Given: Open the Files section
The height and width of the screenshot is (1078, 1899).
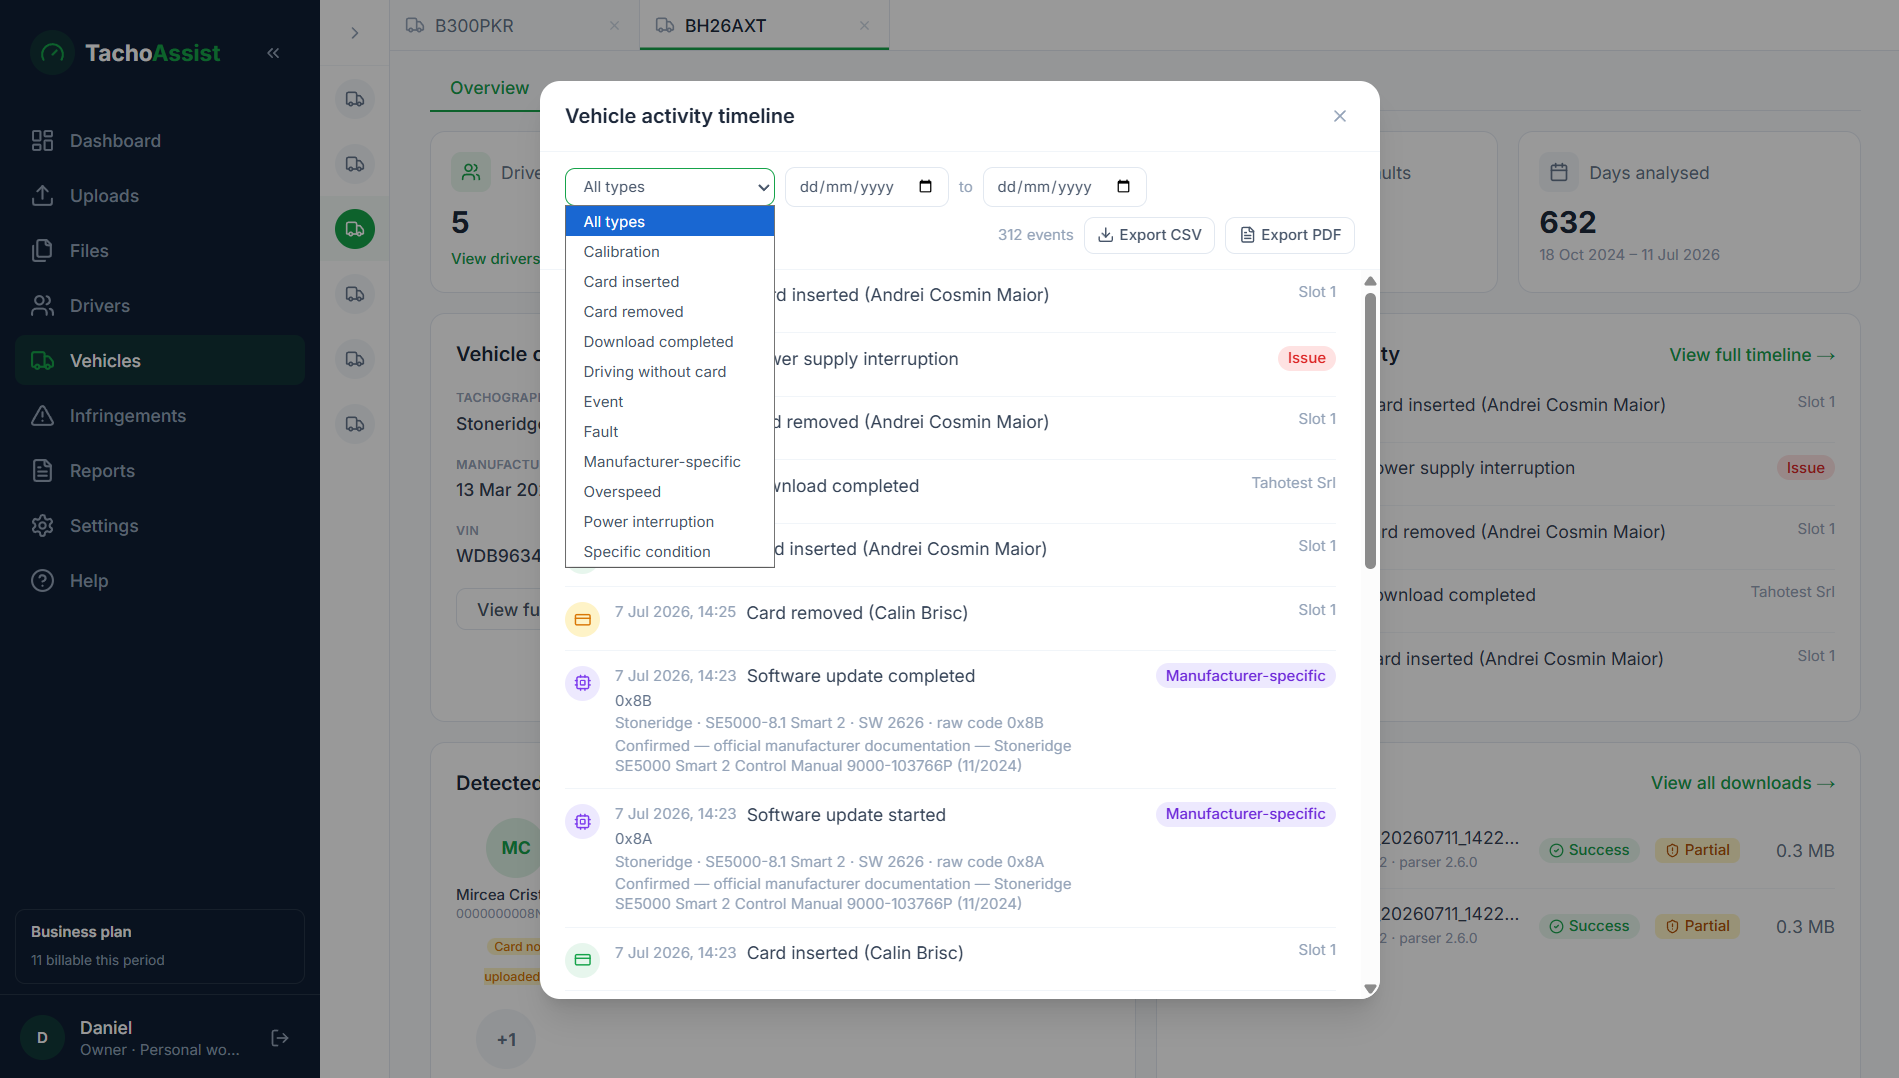Looking at the screenshot, I should pyautogui.click(x=160, y=251).
